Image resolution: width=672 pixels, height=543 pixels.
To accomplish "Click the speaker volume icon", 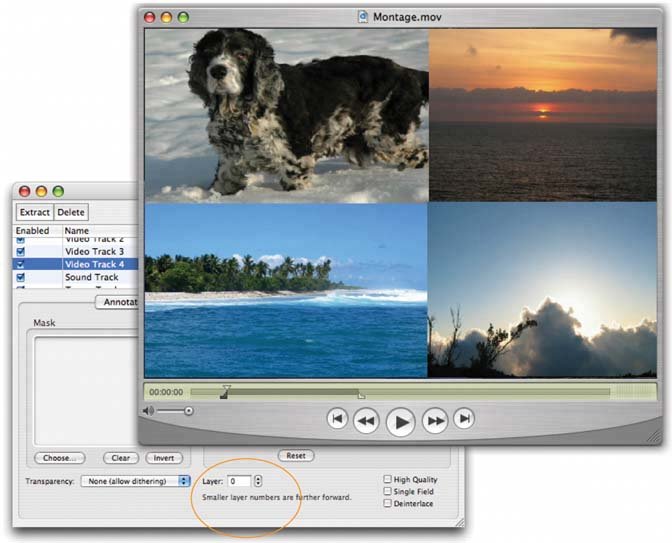I will coord(148,410).
